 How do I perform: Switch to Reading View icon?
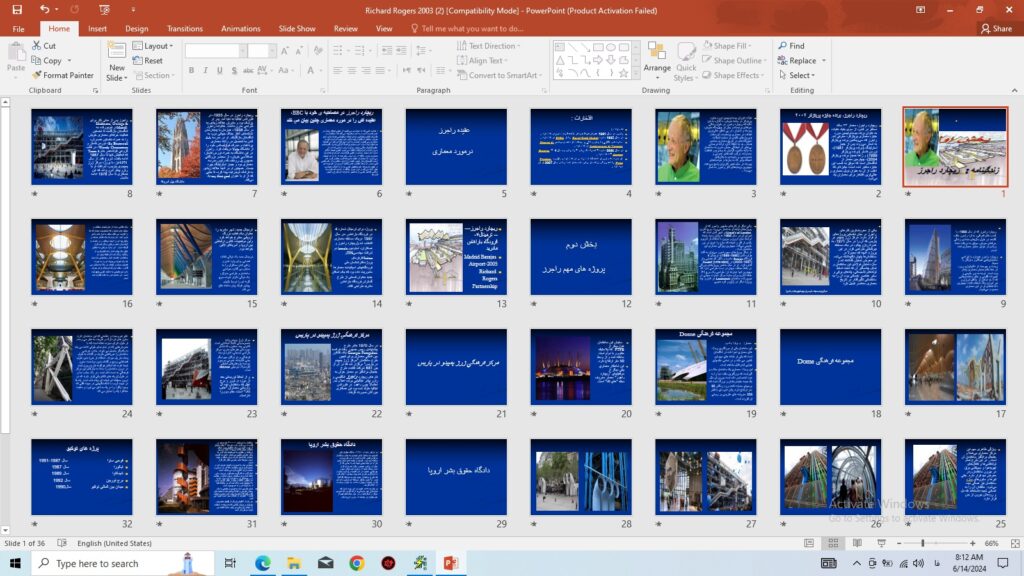click(857, 543)
